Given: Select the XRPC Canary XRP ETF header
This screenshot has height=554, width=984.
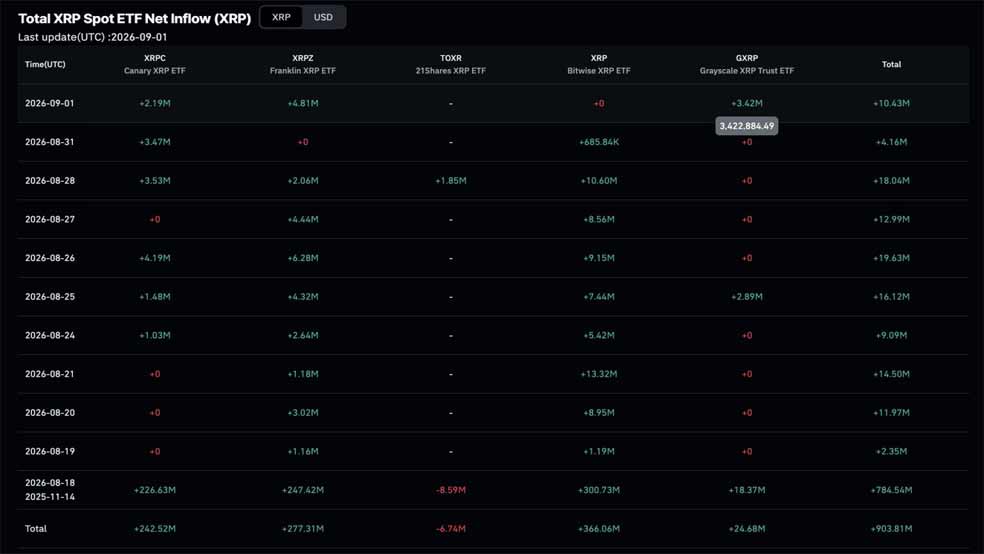Looking at the screenshot, I should 155,64.
